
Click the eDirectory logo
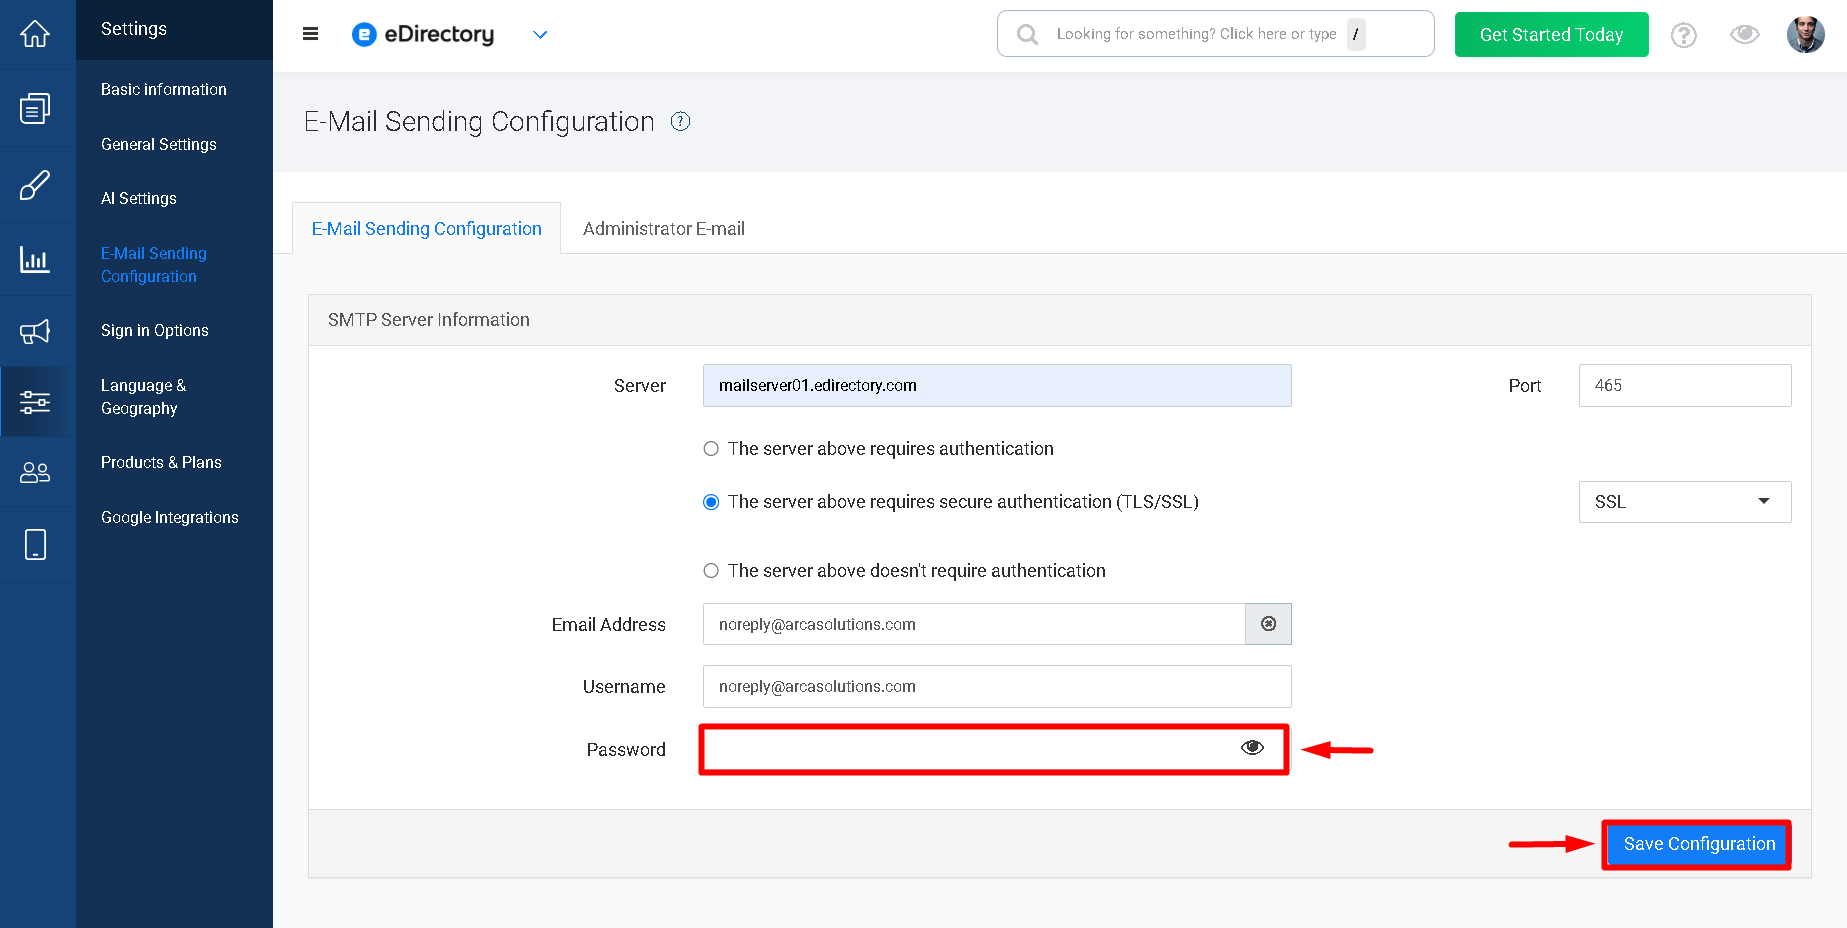(423, 34)
